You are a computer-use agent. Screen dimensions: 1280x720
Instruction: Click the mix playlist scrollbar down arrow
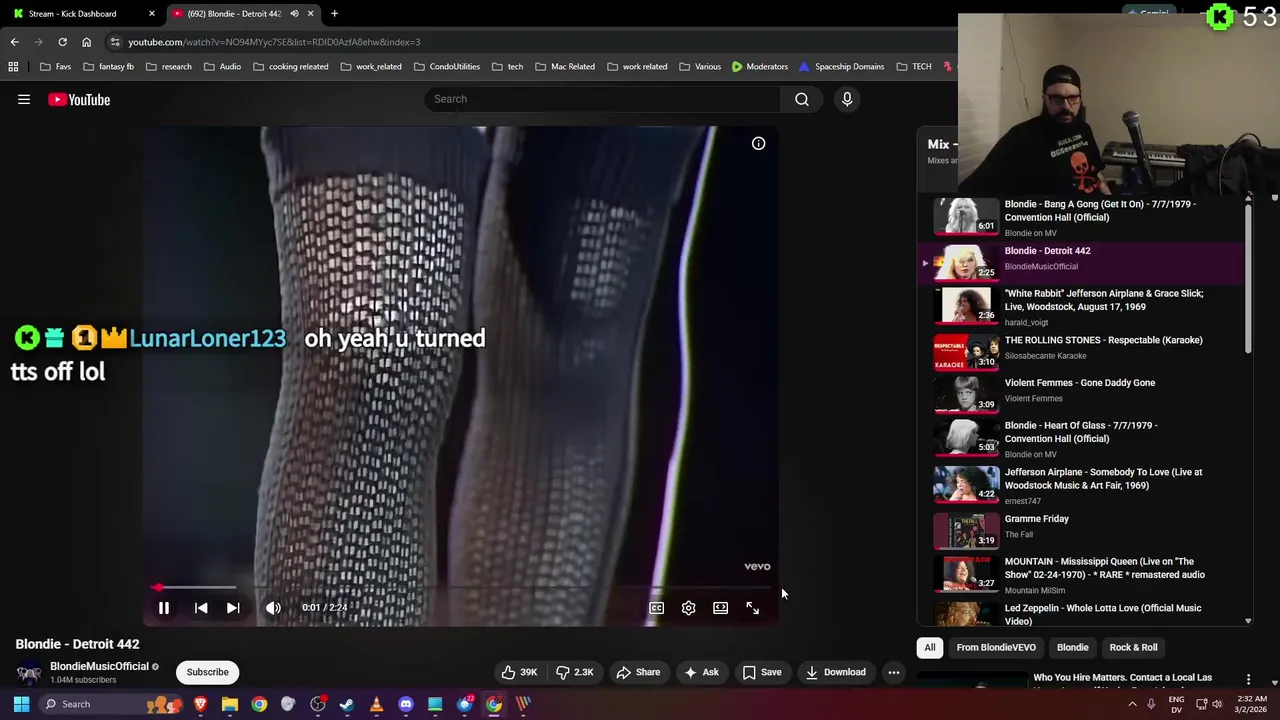[1248, 621]
